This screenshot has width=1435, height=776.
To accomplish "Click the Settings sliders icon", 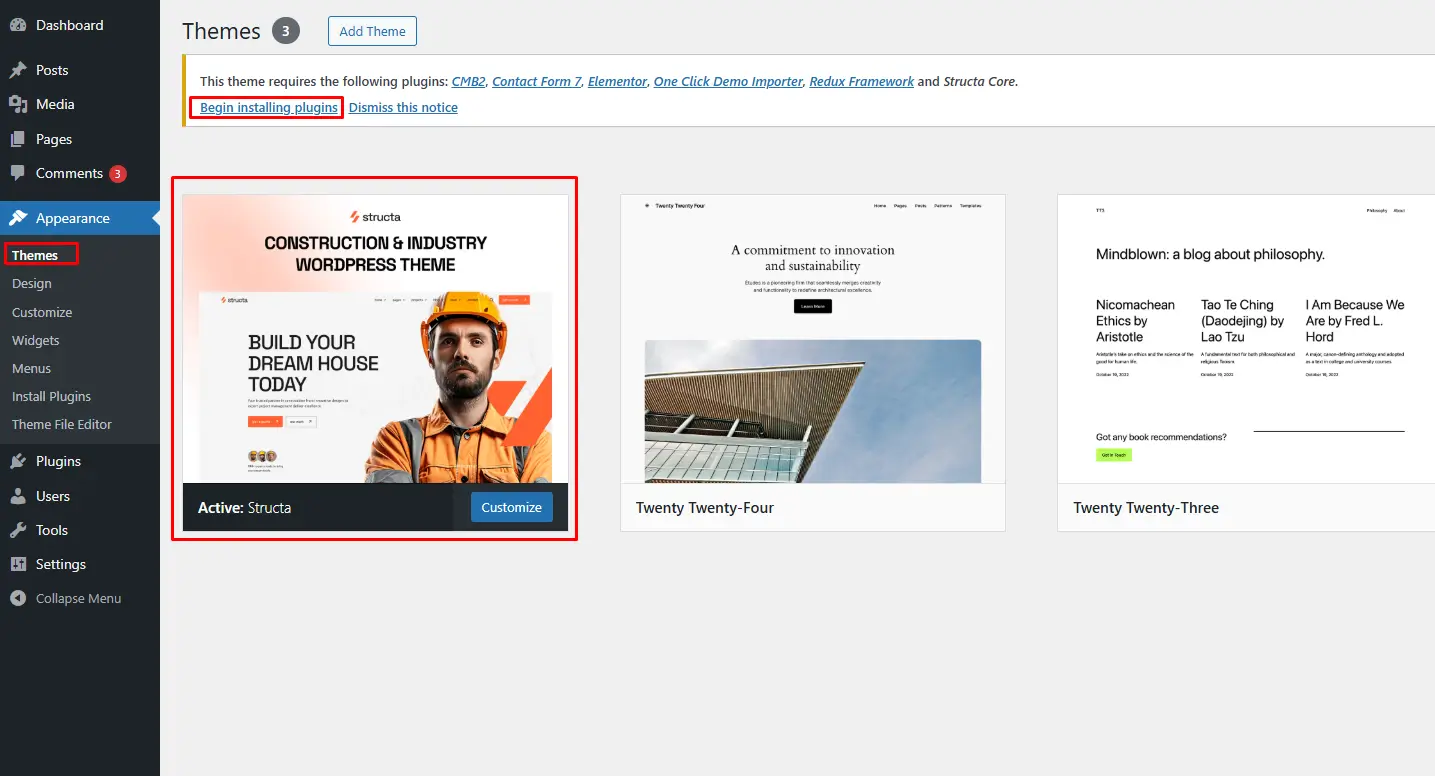I will [18, 564].
